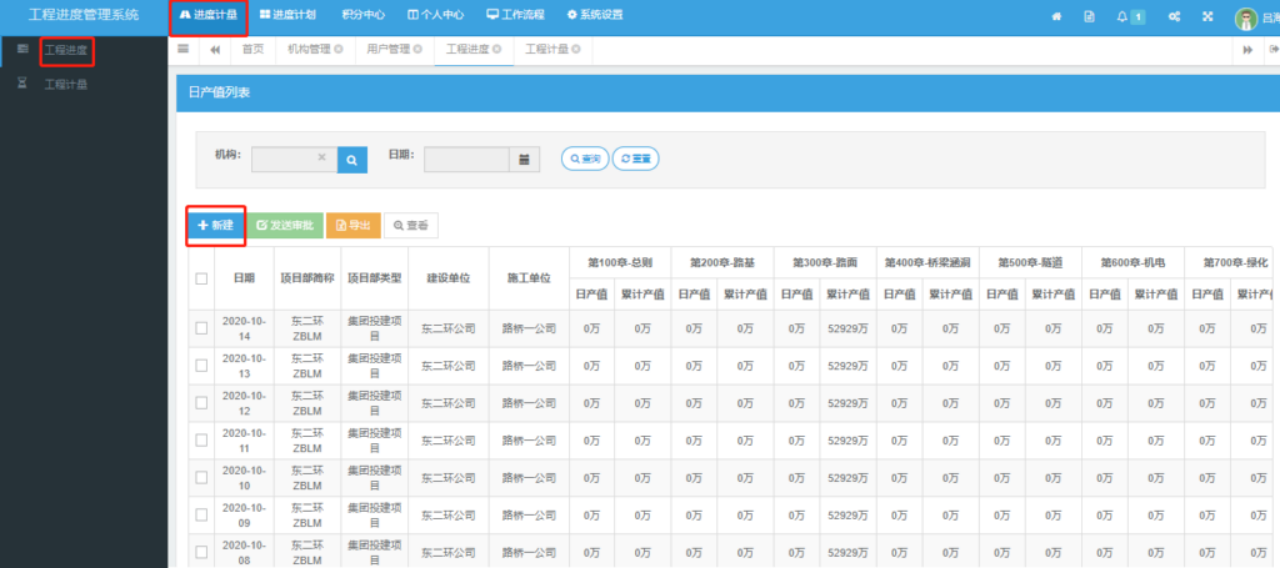This screenshot has height=568, width=1280.
Task: Tick the checkbox for the 2020-10-11 row
Action: point(201,440)
